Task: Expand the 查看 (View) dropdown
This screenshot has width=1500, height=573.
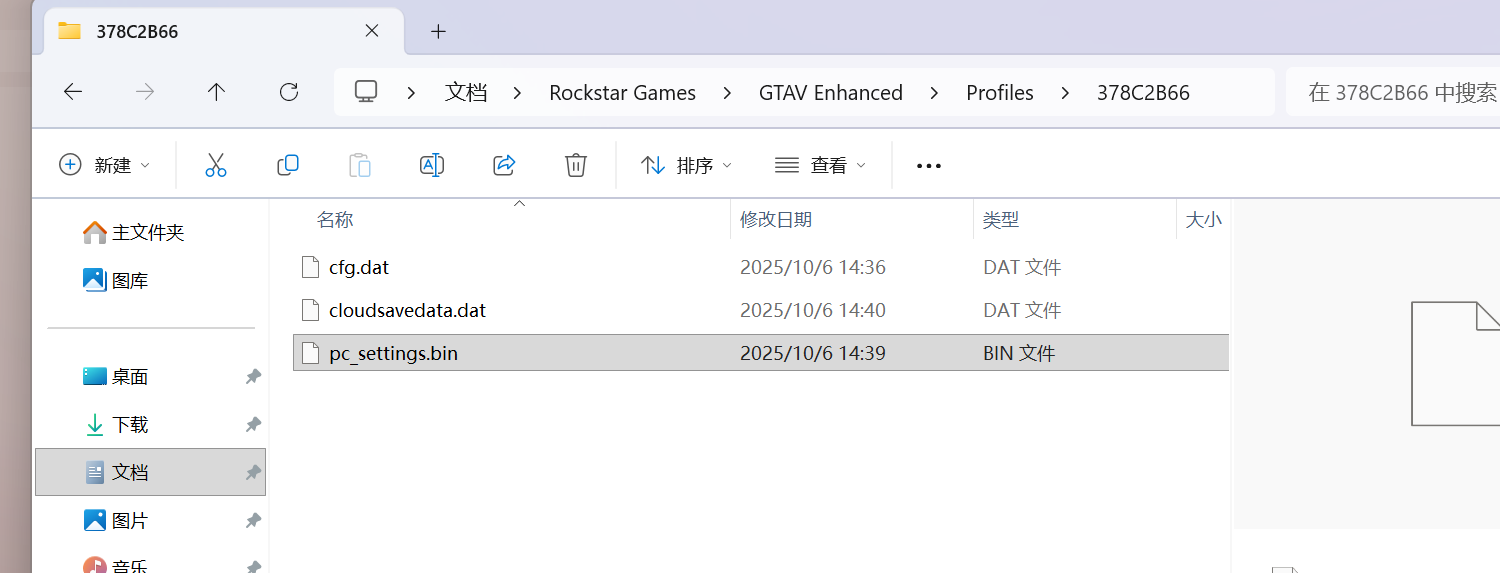Action: coord(820,165)
